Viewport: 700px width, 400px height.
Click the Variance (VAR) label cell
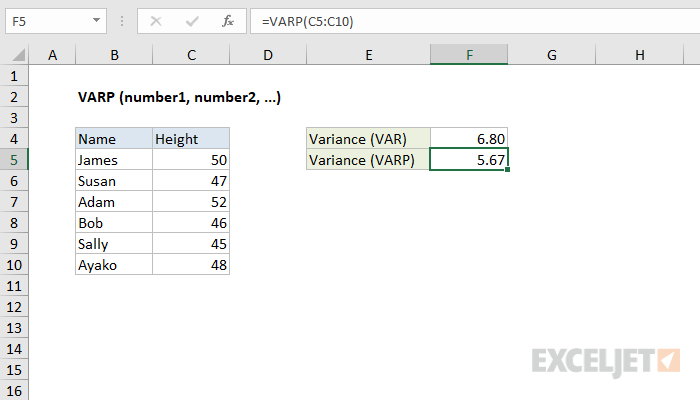point(368,139)
